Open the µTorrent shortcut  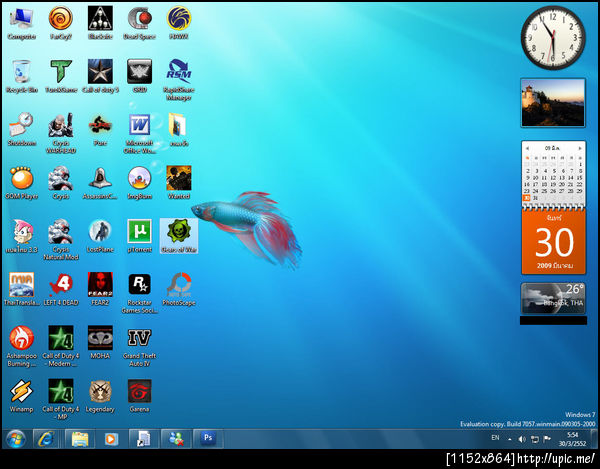click(x=139, y=236)
